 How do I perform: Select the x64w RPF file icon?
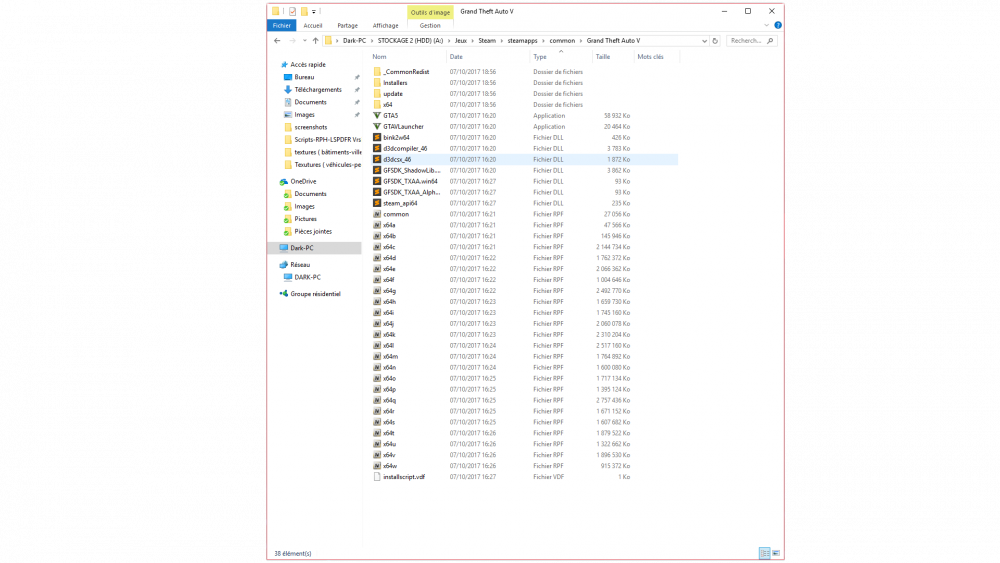pyautogui.click(x=377, y=466)
